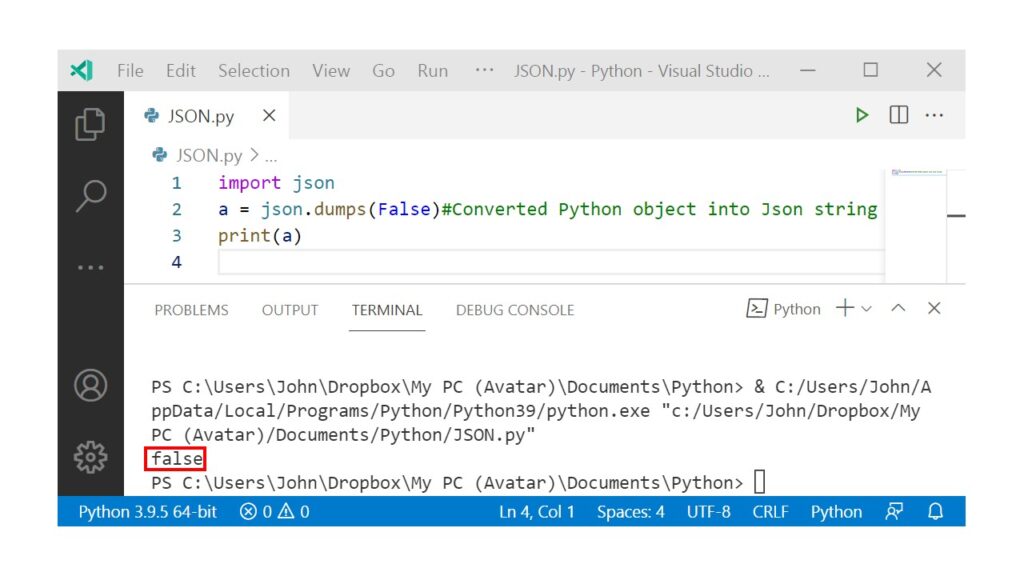Minimize the VS Code window
1024x576 pixels.
(808, 70)
